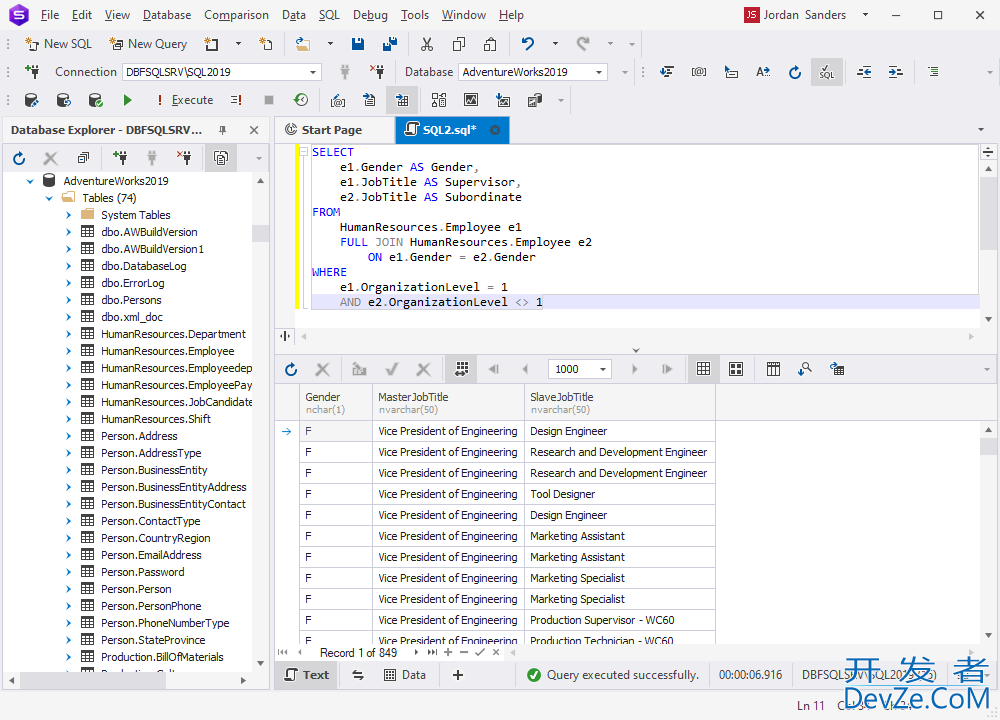The image size is (1000, 720).
Task: Click the New Query button
Action: (x=147, y=44)
